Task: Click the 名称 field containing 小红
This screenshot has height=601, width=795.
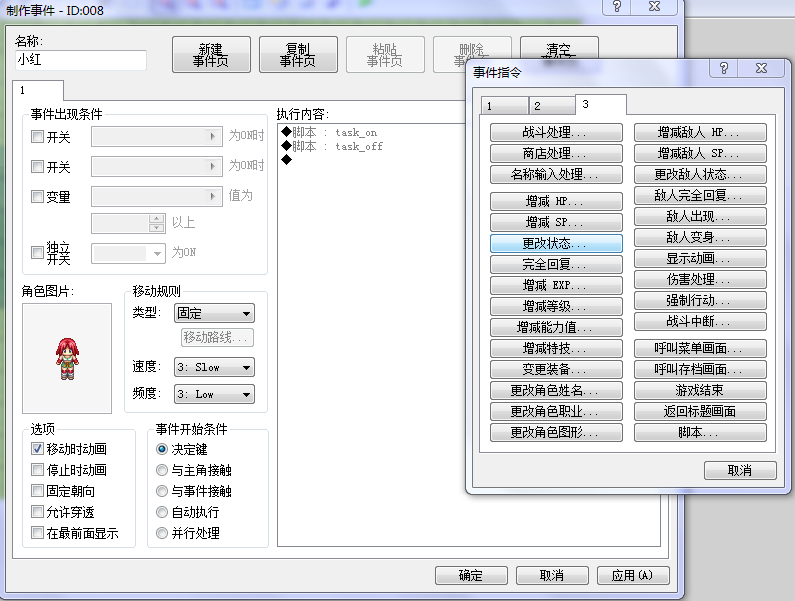Action: tap(81, 60)
